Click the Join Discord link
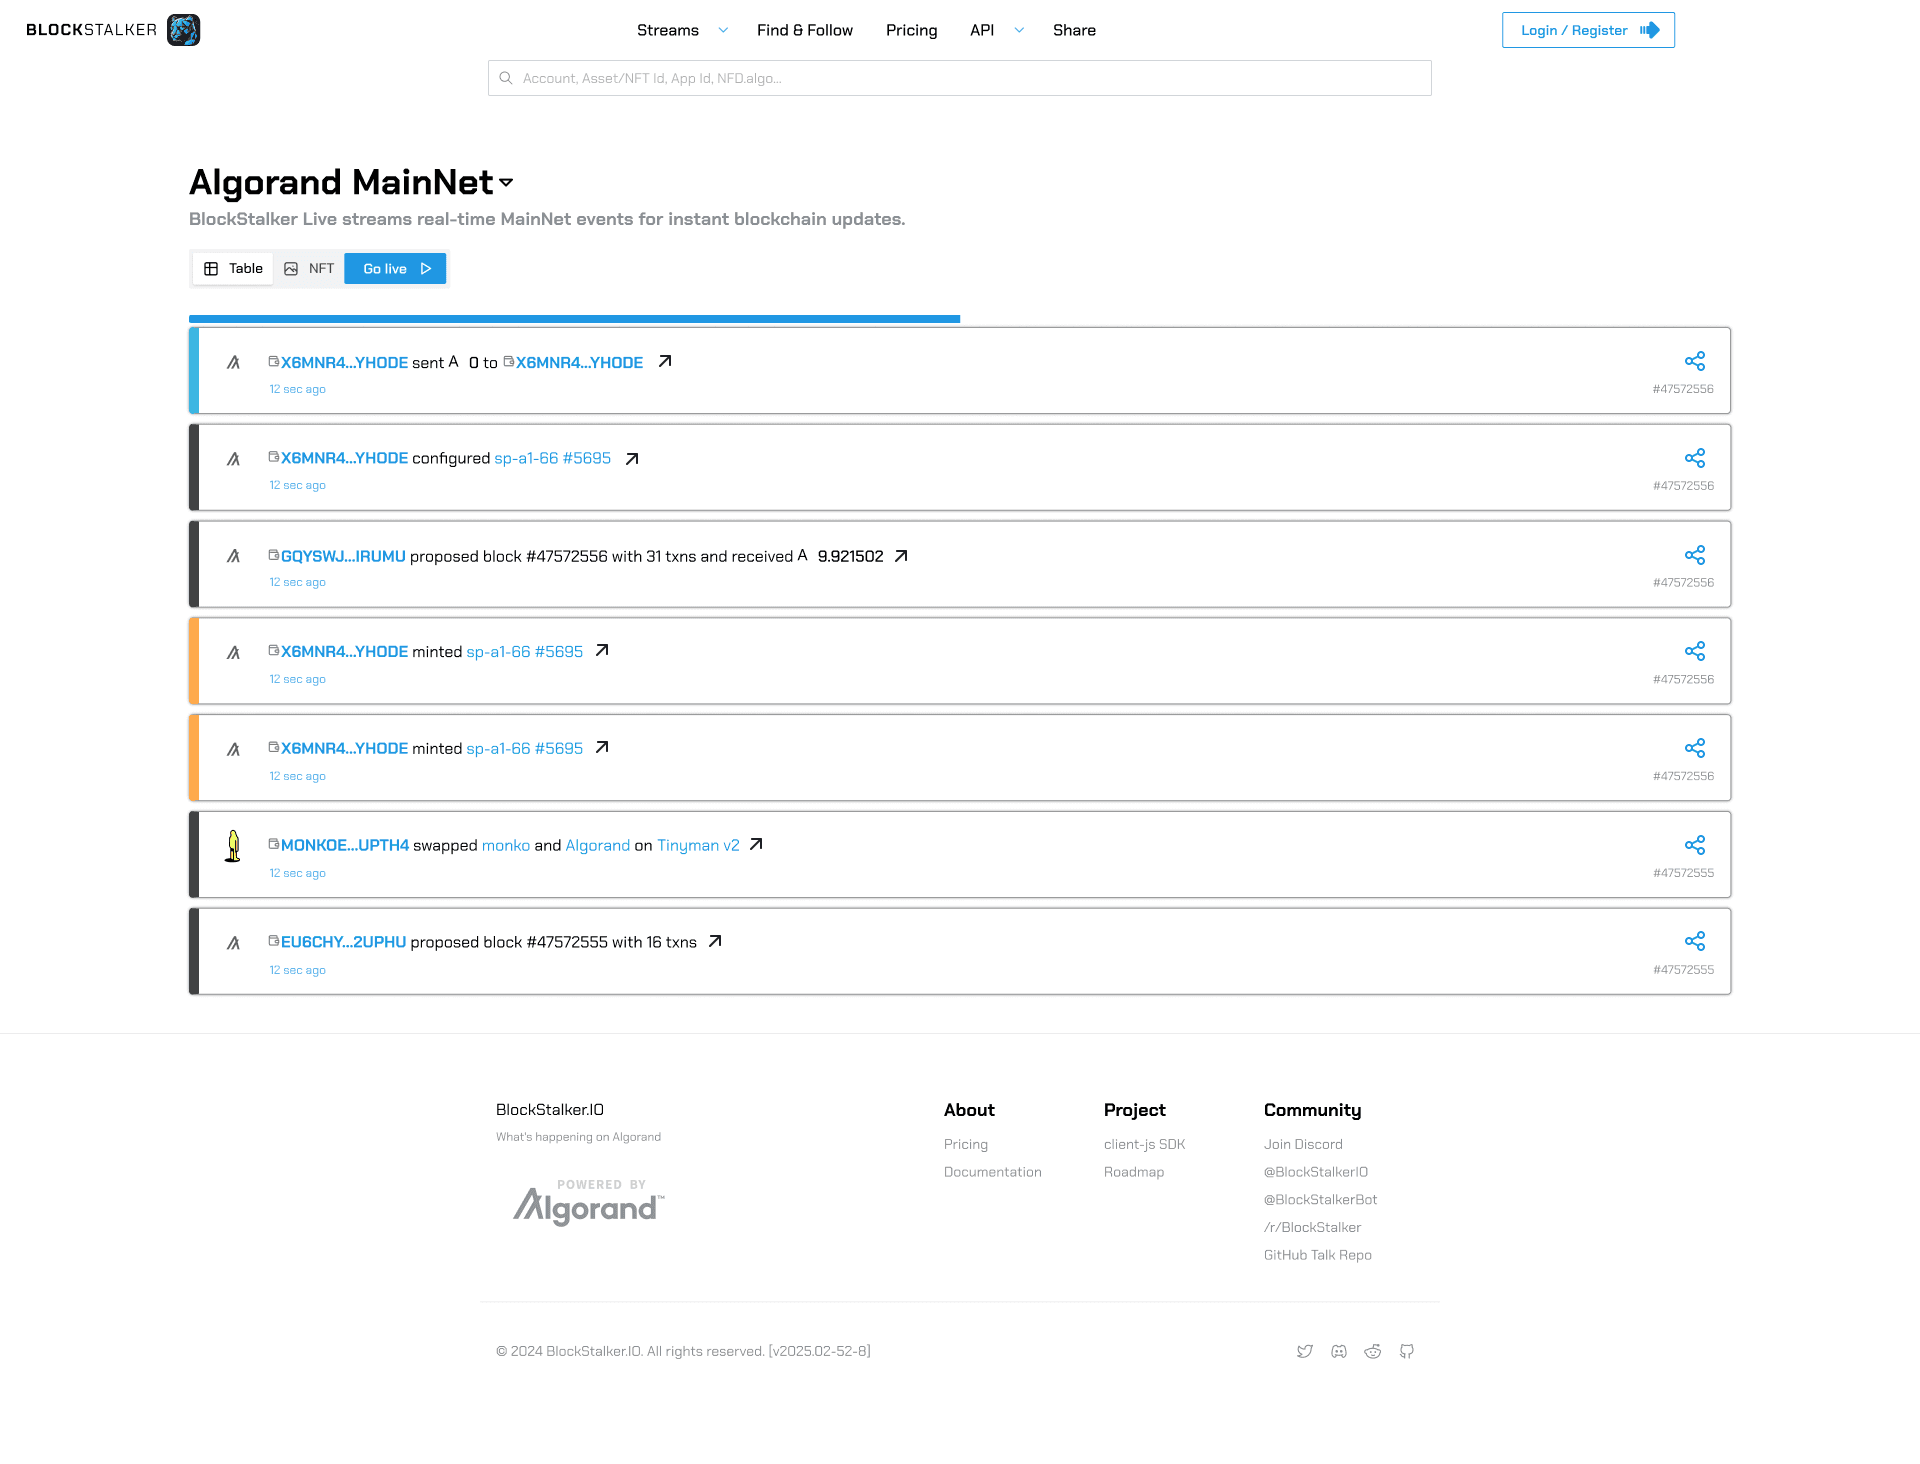The image size is (1920, 1464). pos(1303,1144)
